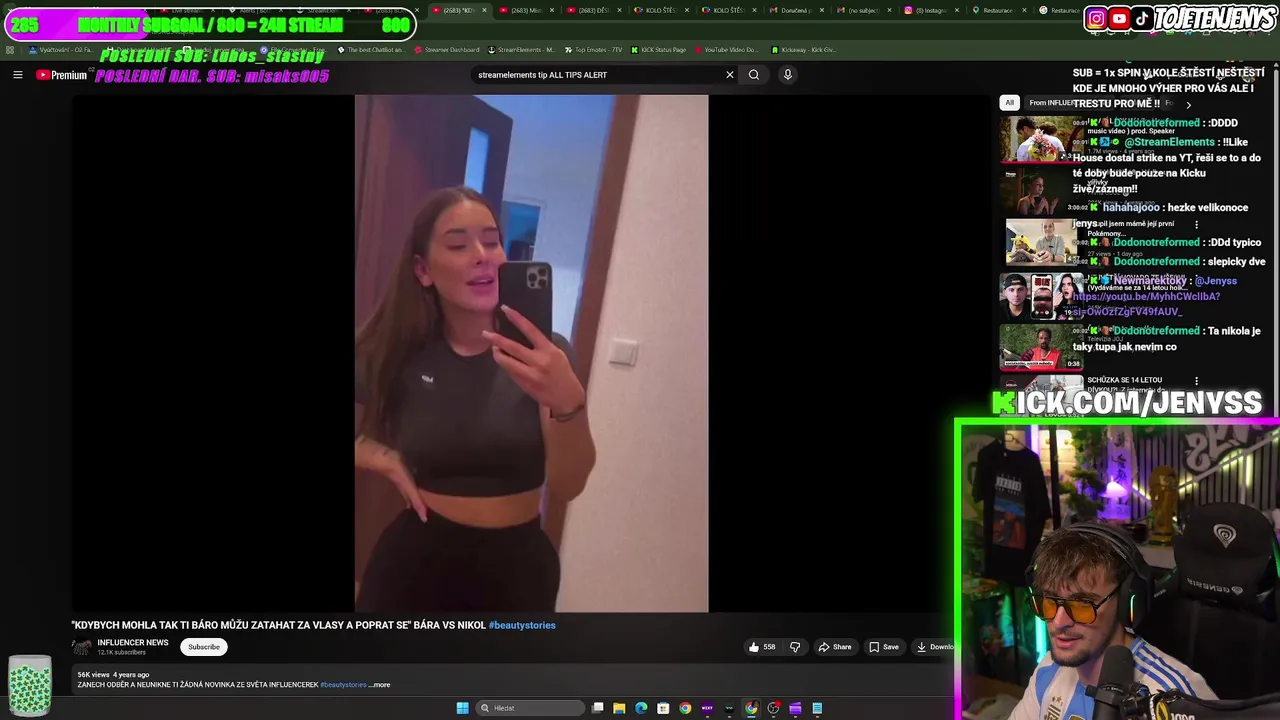The height and width of the screenshot is (720, 1280).
Task: Open the YouTube hamburger guide menu
Action: (17, 75)
